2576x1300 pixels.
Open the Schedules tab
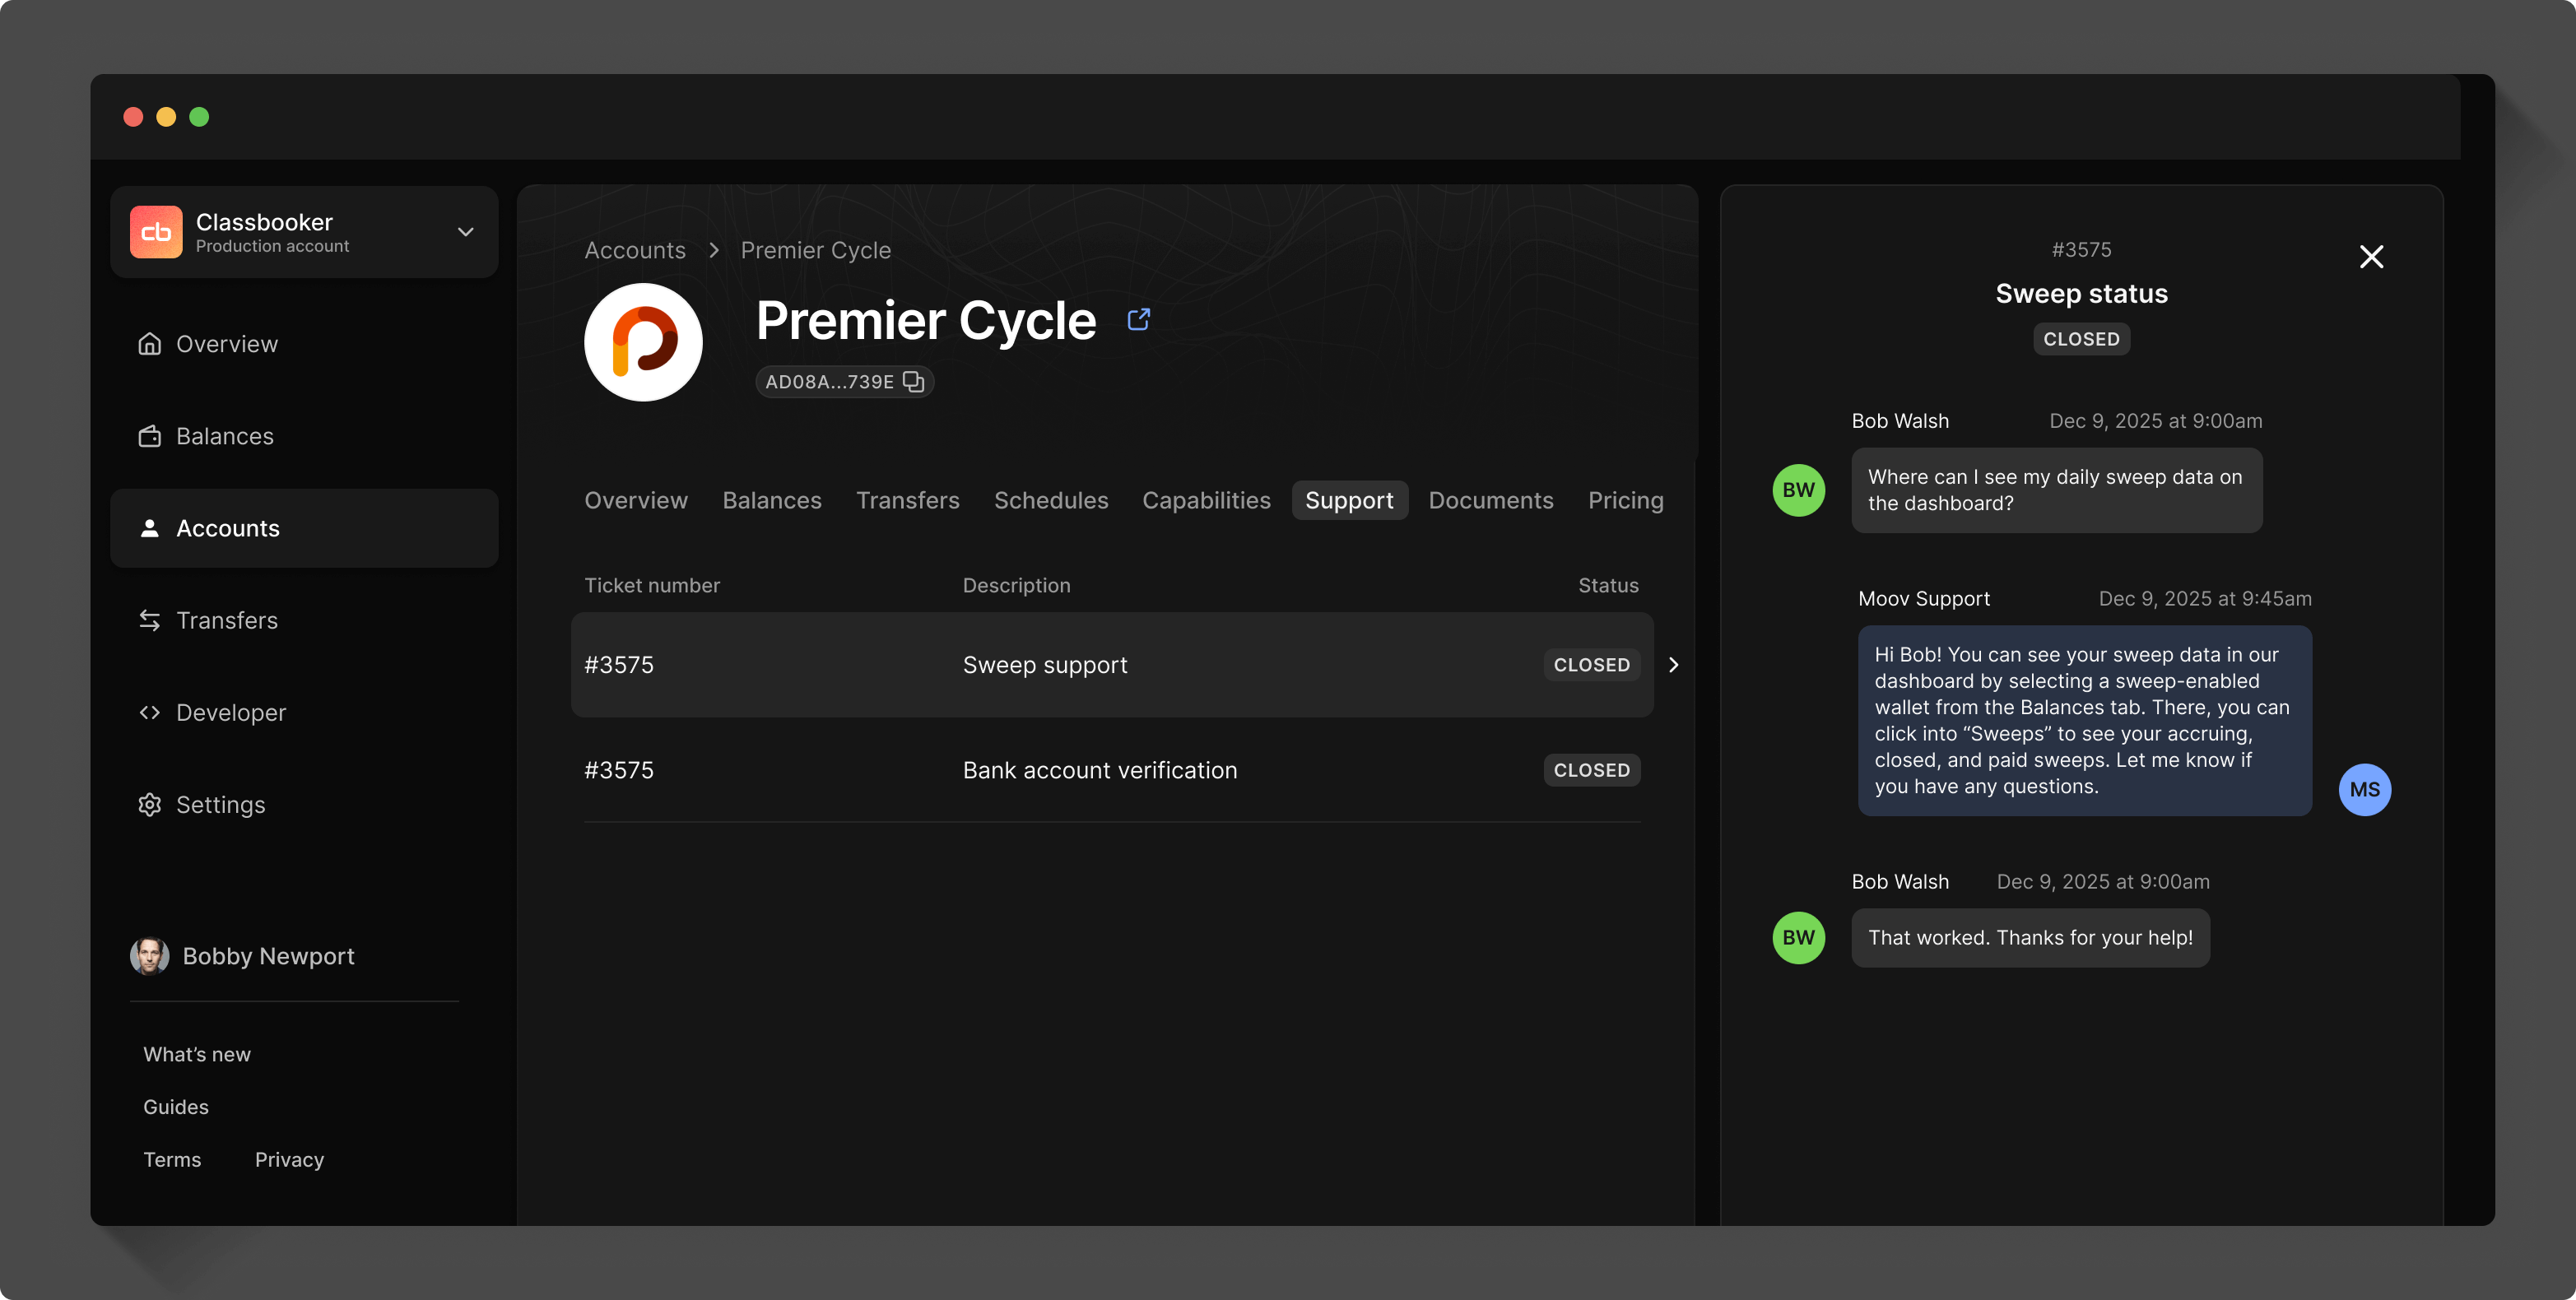pyautogui.click(x=1050, y=500)
